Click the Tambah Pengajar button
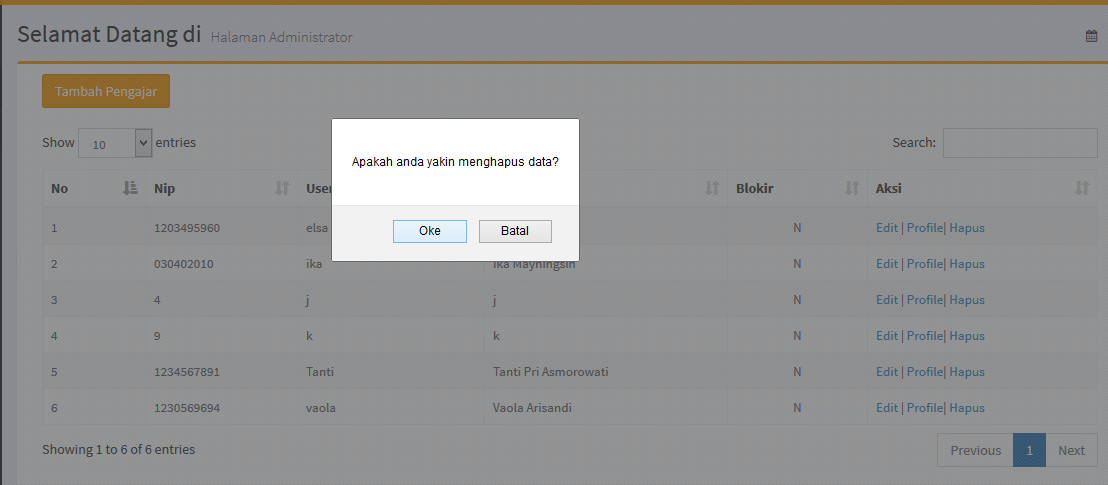This screenshot has height=485, width=1108. coord(106,91)
